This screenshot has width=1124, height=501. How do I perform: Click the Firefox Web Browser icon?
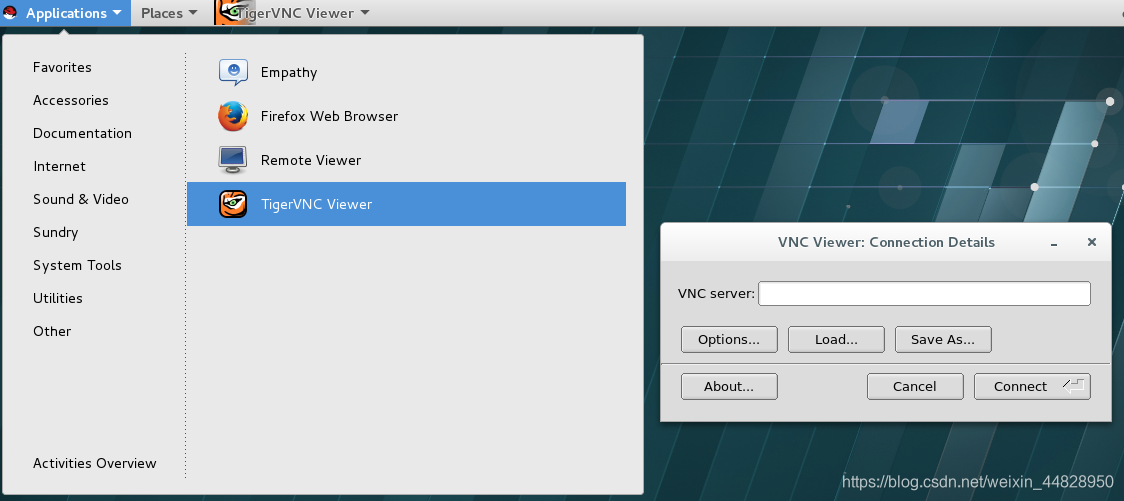tap(233, 116)
